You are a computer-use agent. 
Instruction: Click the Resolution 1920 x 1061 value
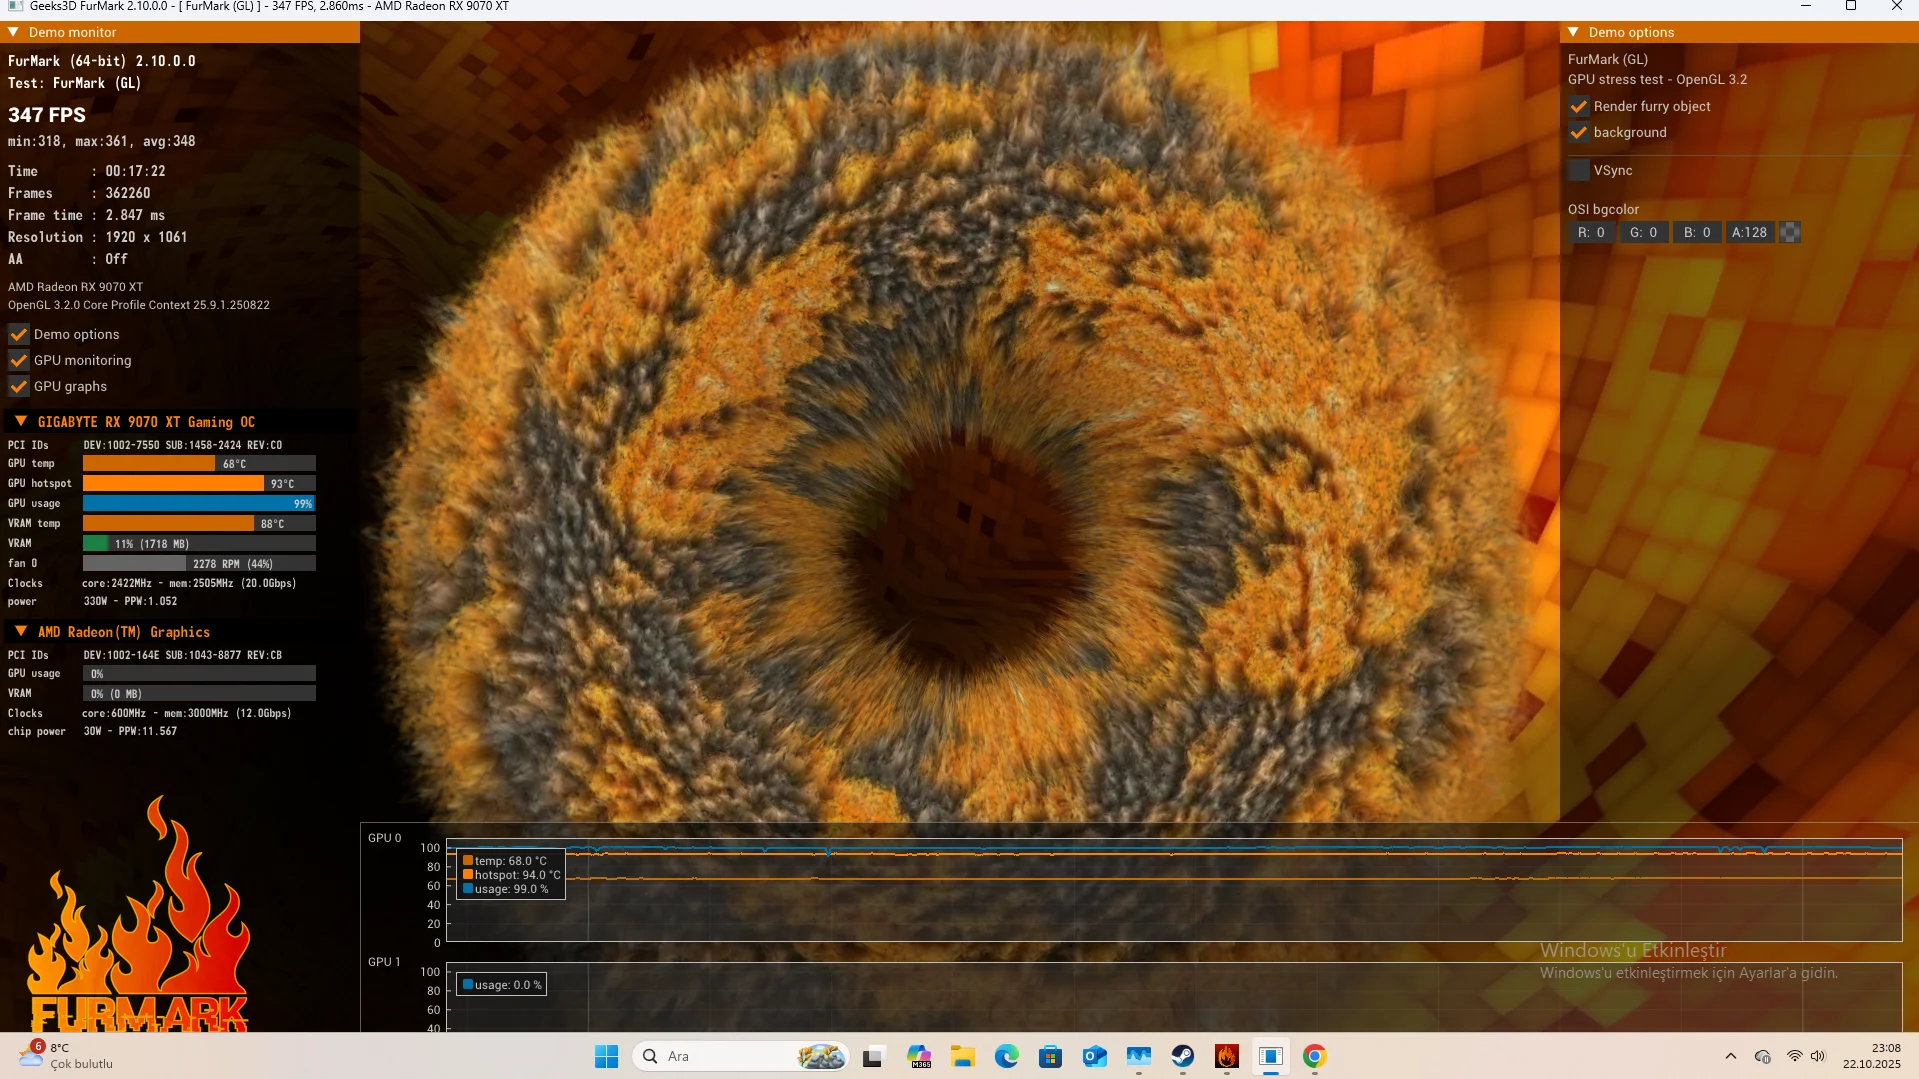(x=147, y=237)
